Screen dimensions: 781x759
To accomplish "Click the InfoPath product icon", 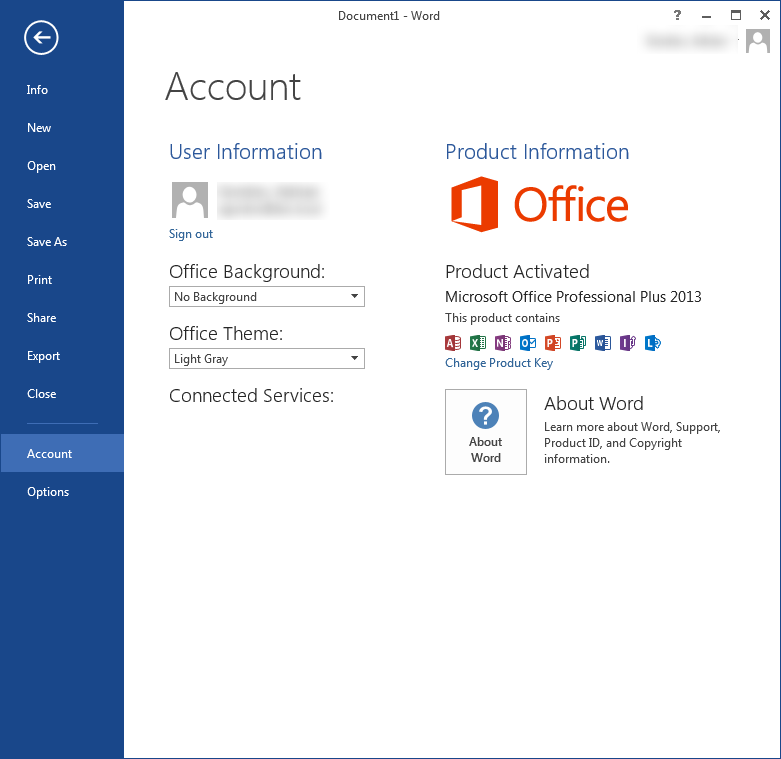I will pos(628,343).
